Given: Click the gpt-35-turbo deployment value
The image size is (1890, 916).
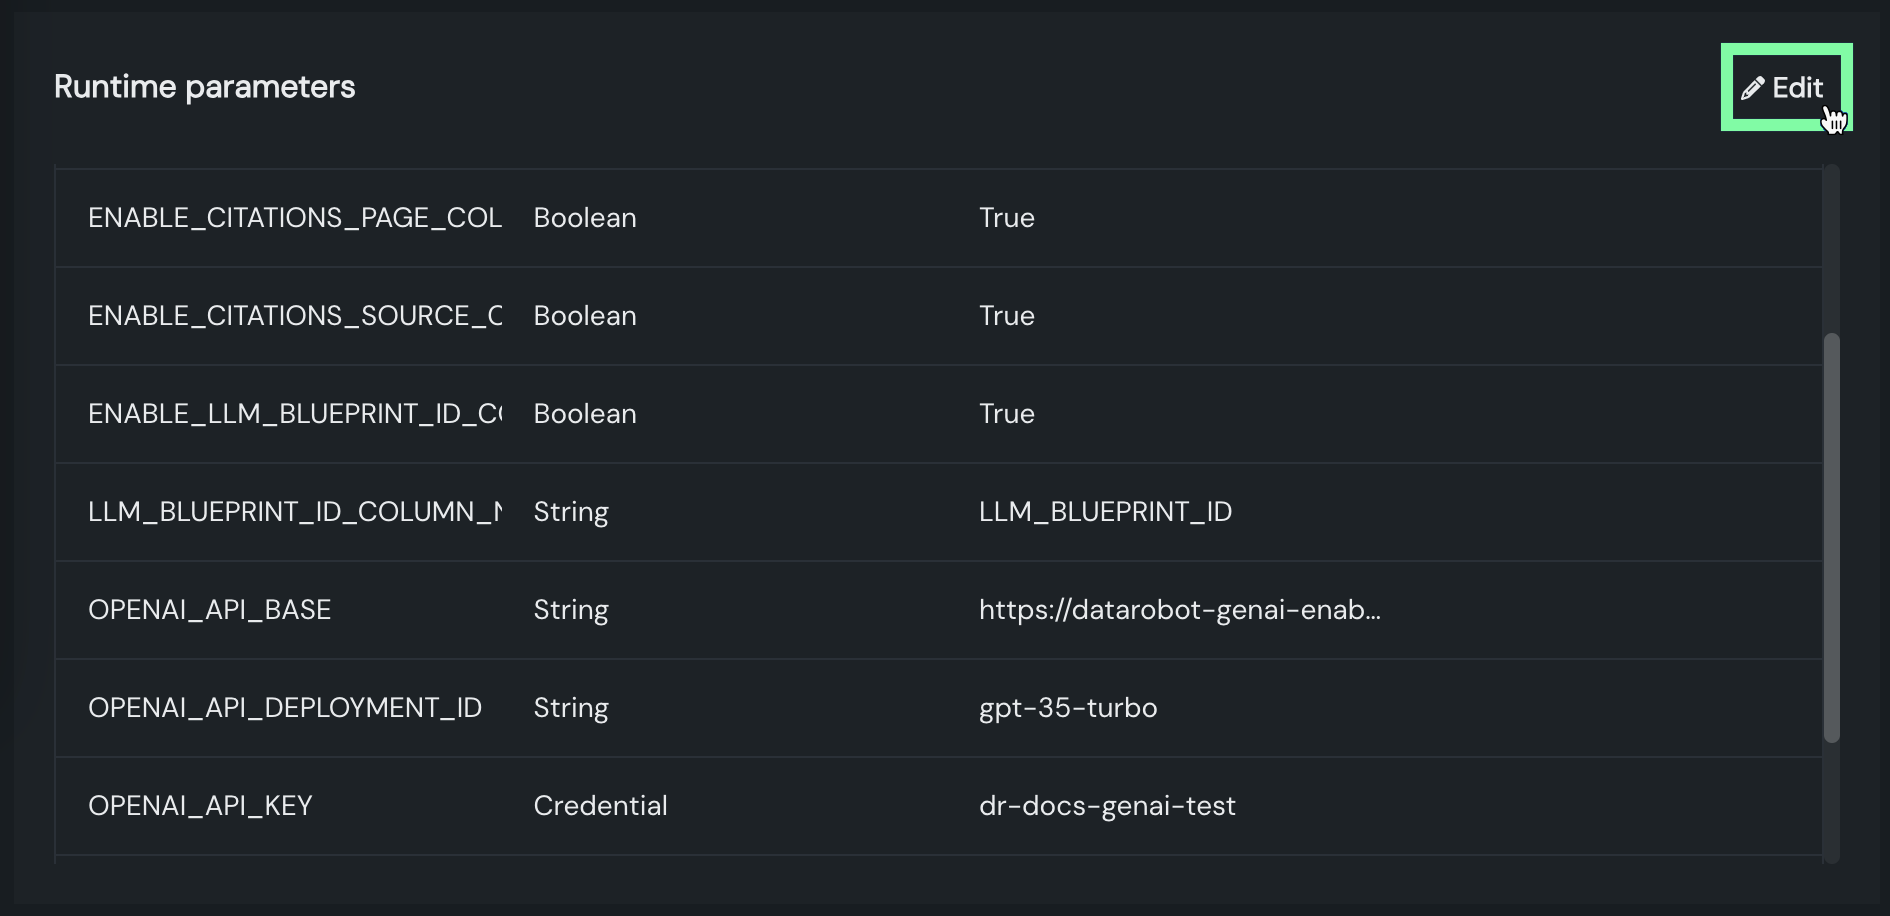Looking at the screenshot, I should [1067, 708].
